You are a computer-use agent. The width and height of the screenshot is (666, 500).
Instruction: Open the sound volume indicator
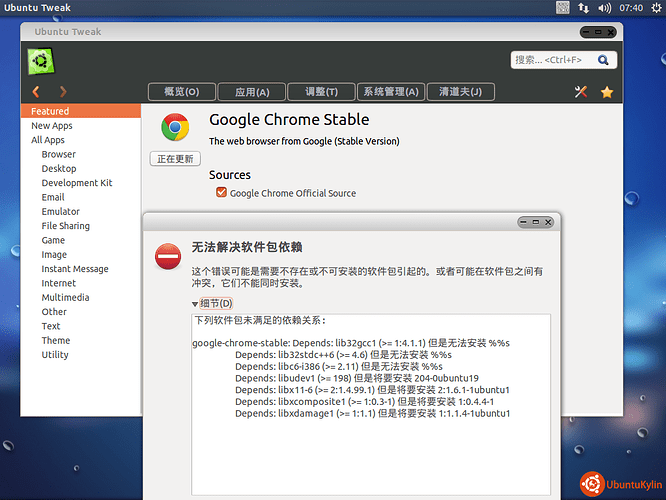[x=604, y=8]
